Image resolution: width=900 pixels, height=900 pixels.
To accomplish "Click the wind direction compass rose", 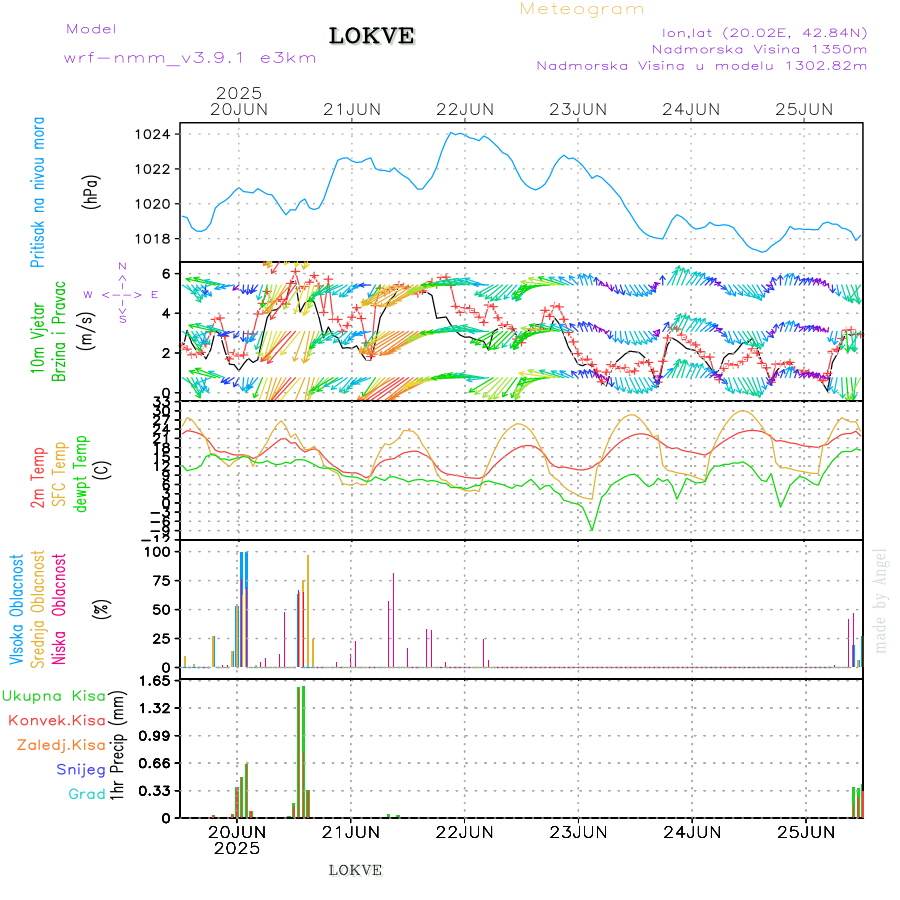I will click(122, 294).
